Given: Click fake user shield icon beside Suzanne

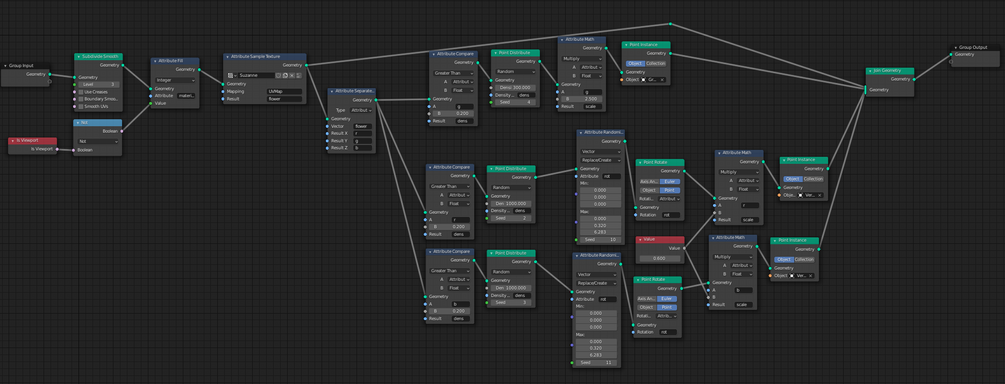Looking at the screenshot, I should point(278,75).
